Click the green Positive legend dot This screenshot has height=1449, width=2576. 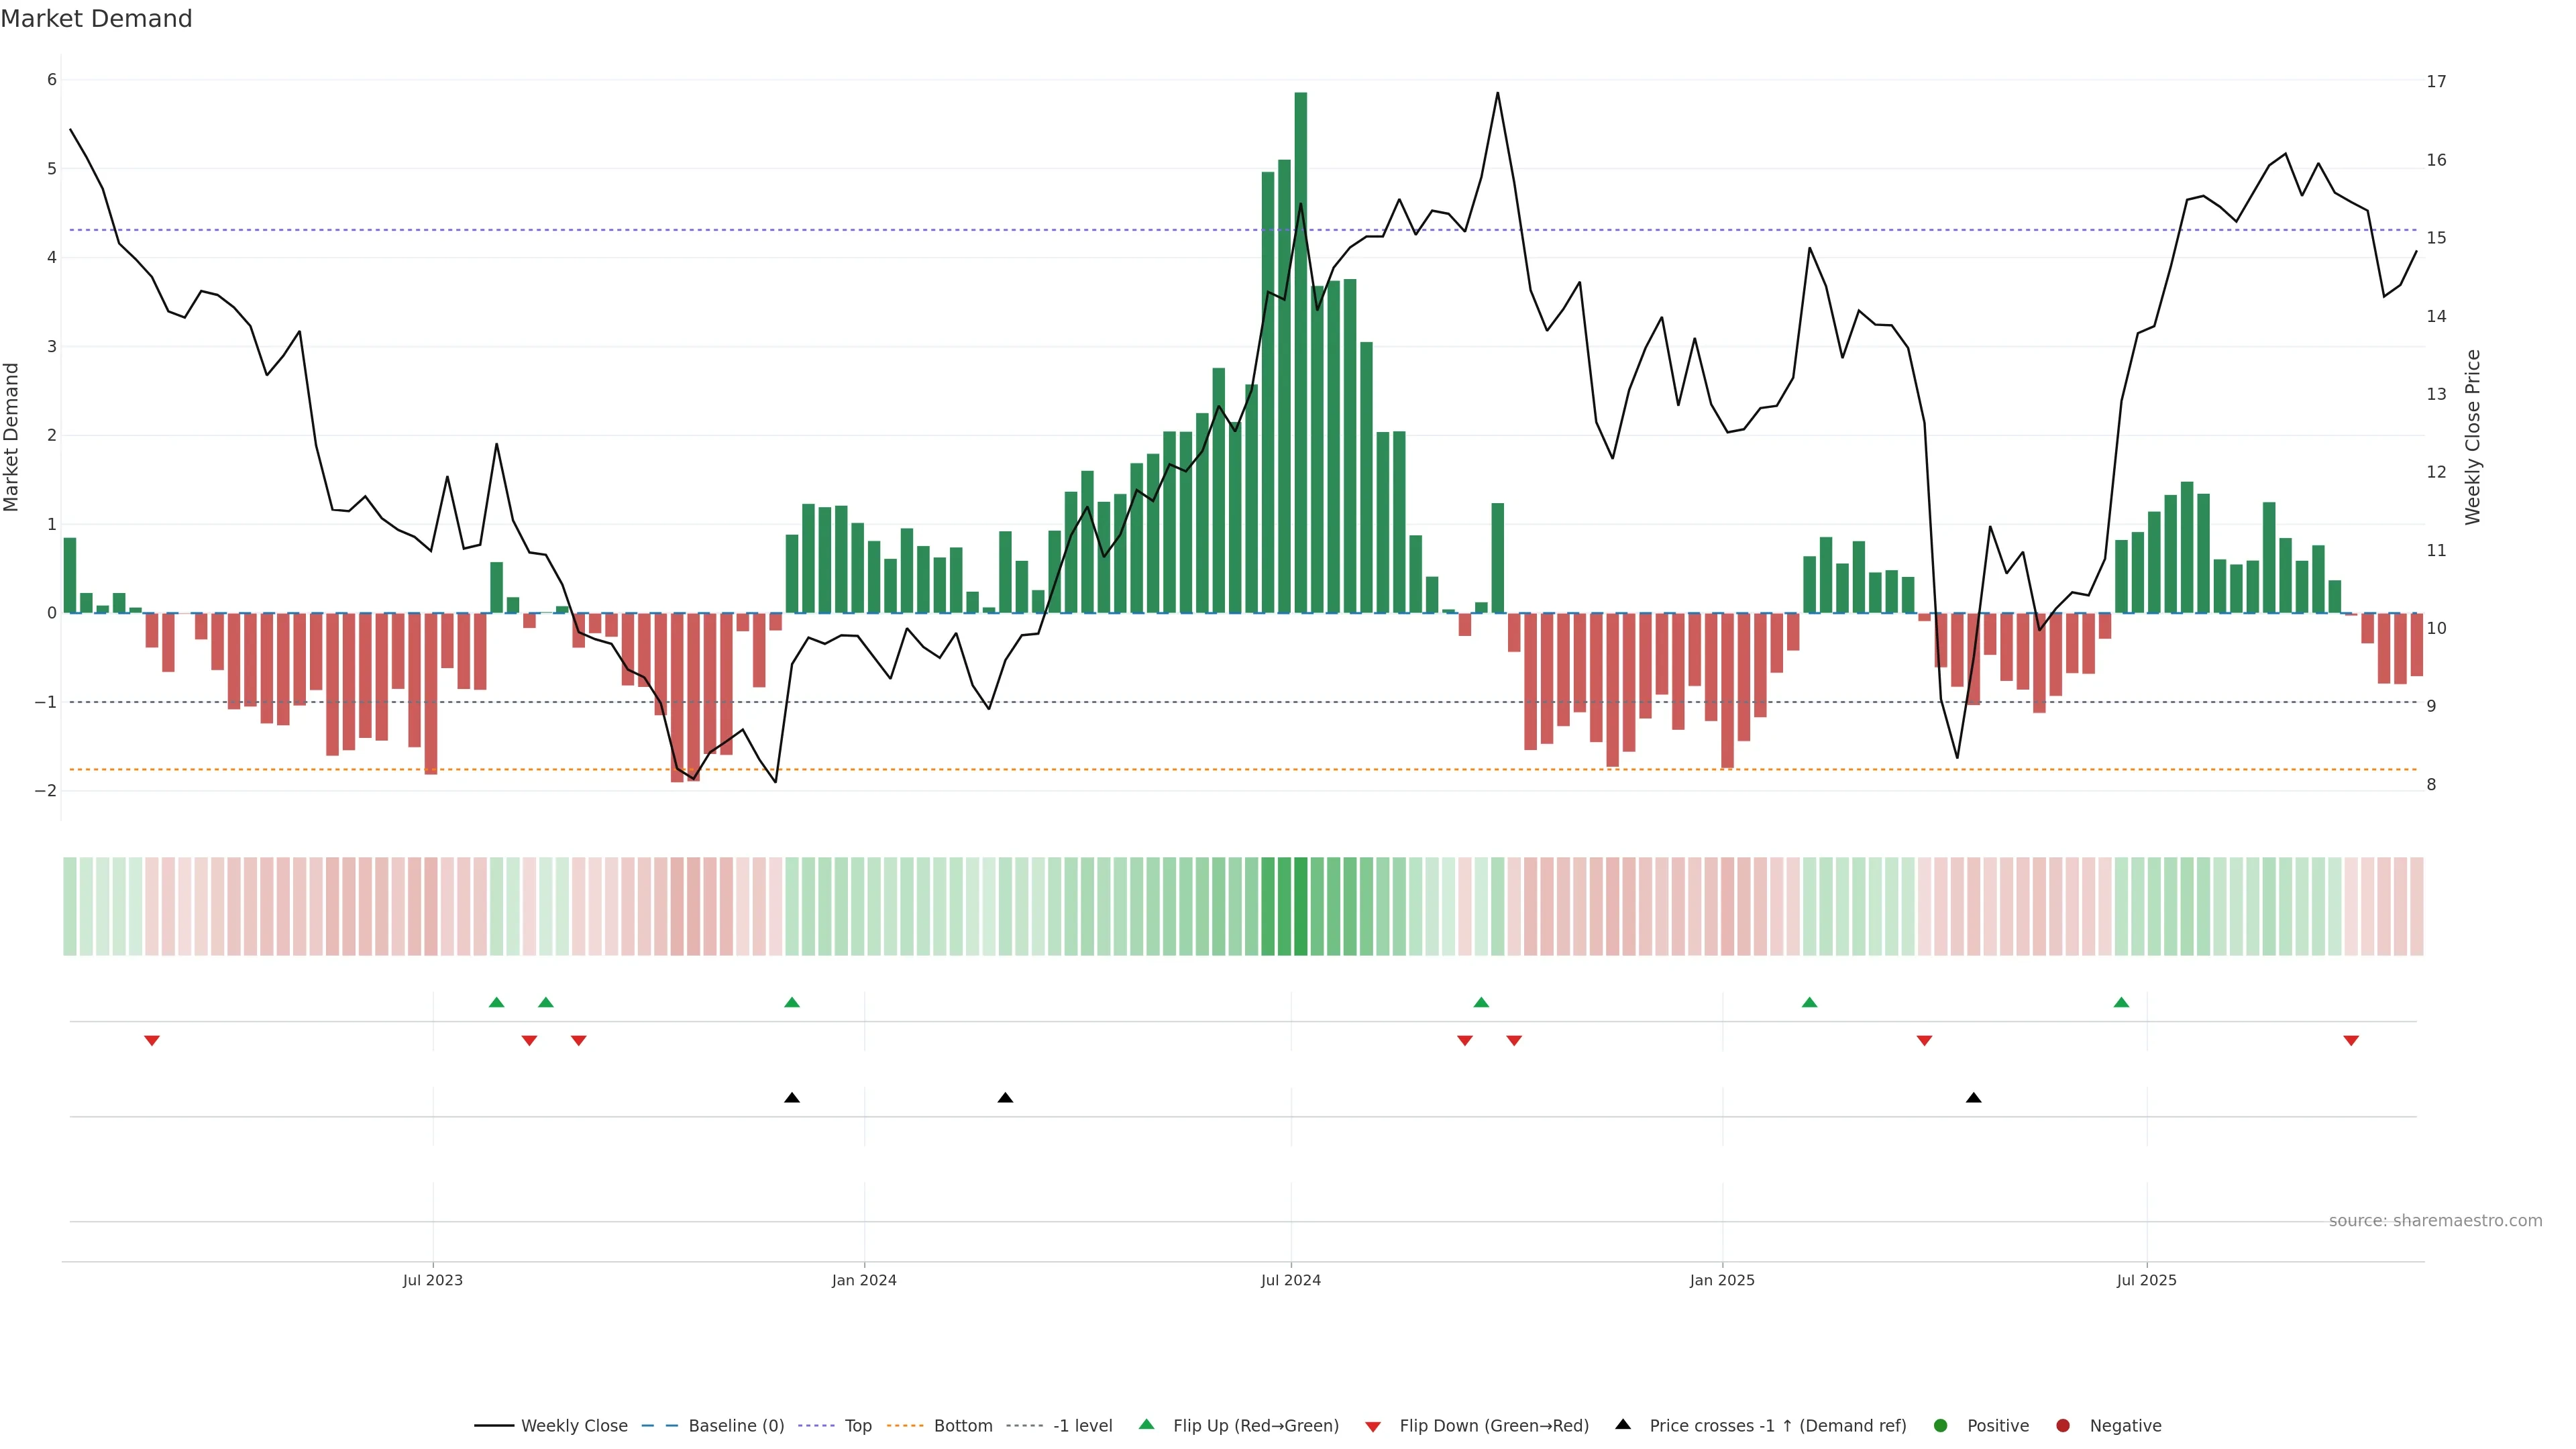point(1941,1425)
